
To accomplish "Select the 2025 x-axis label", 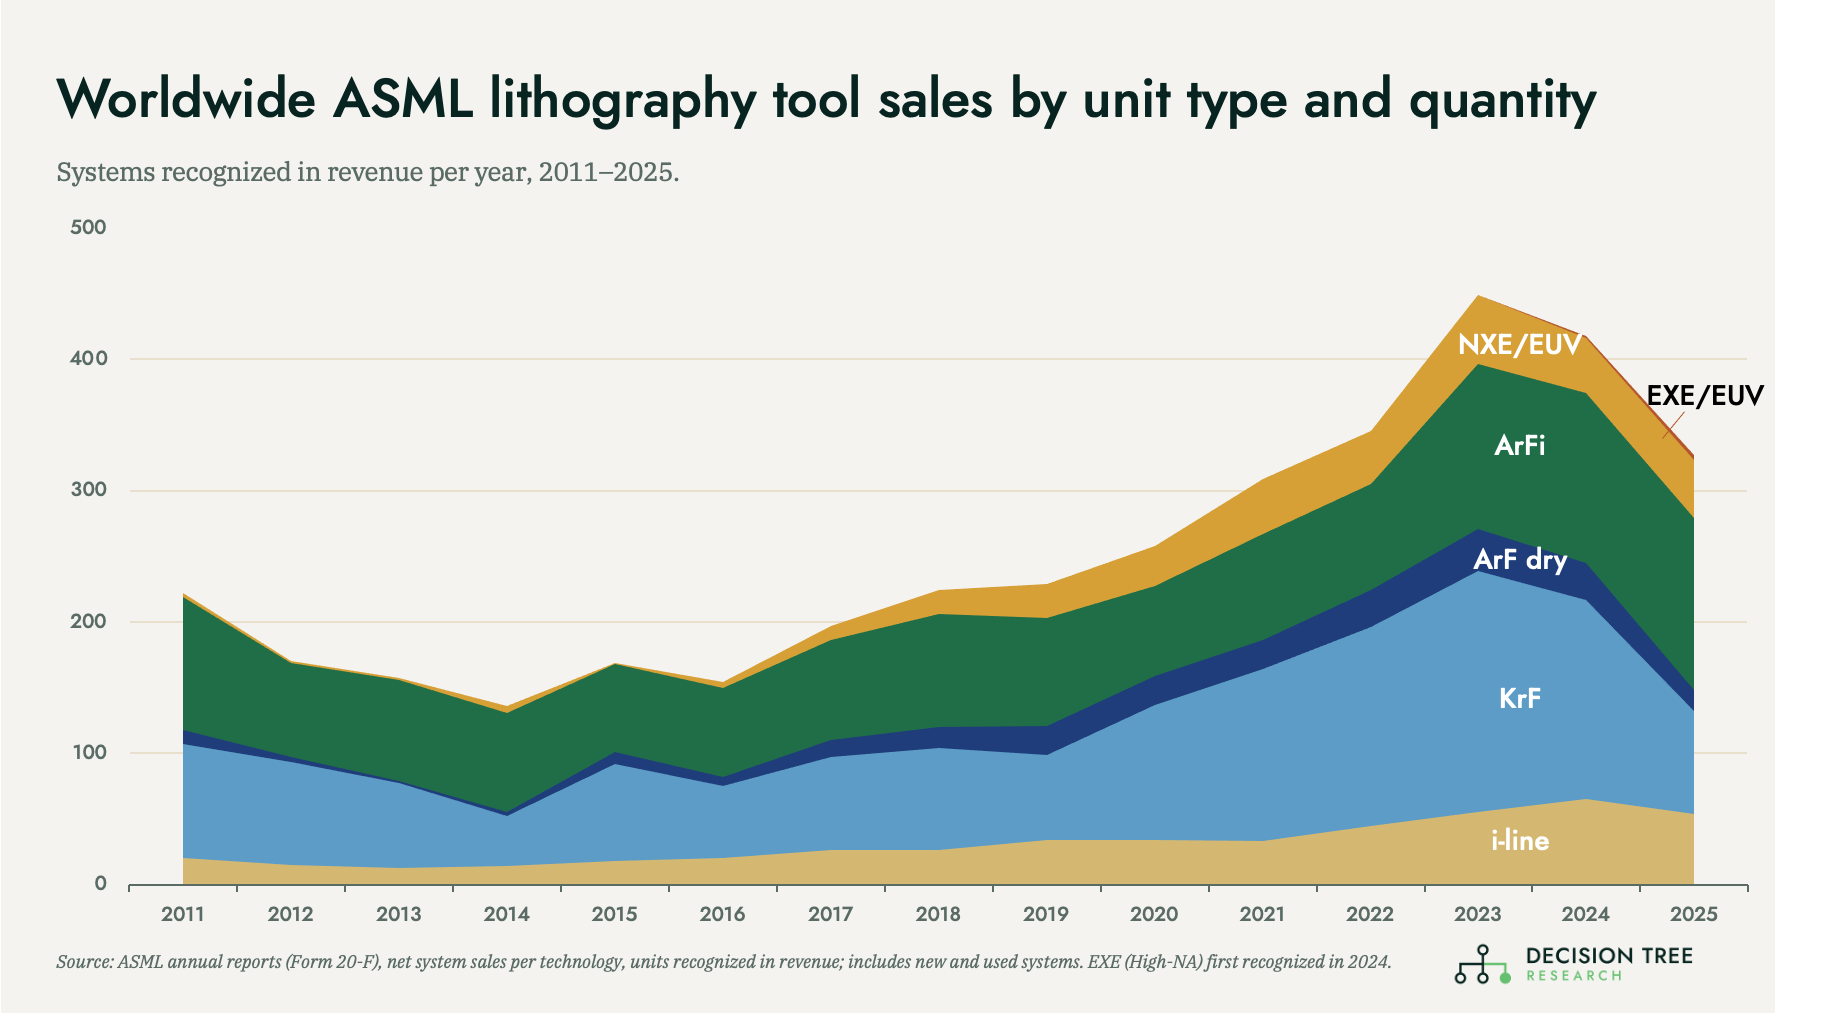I will click(1695, 914).
